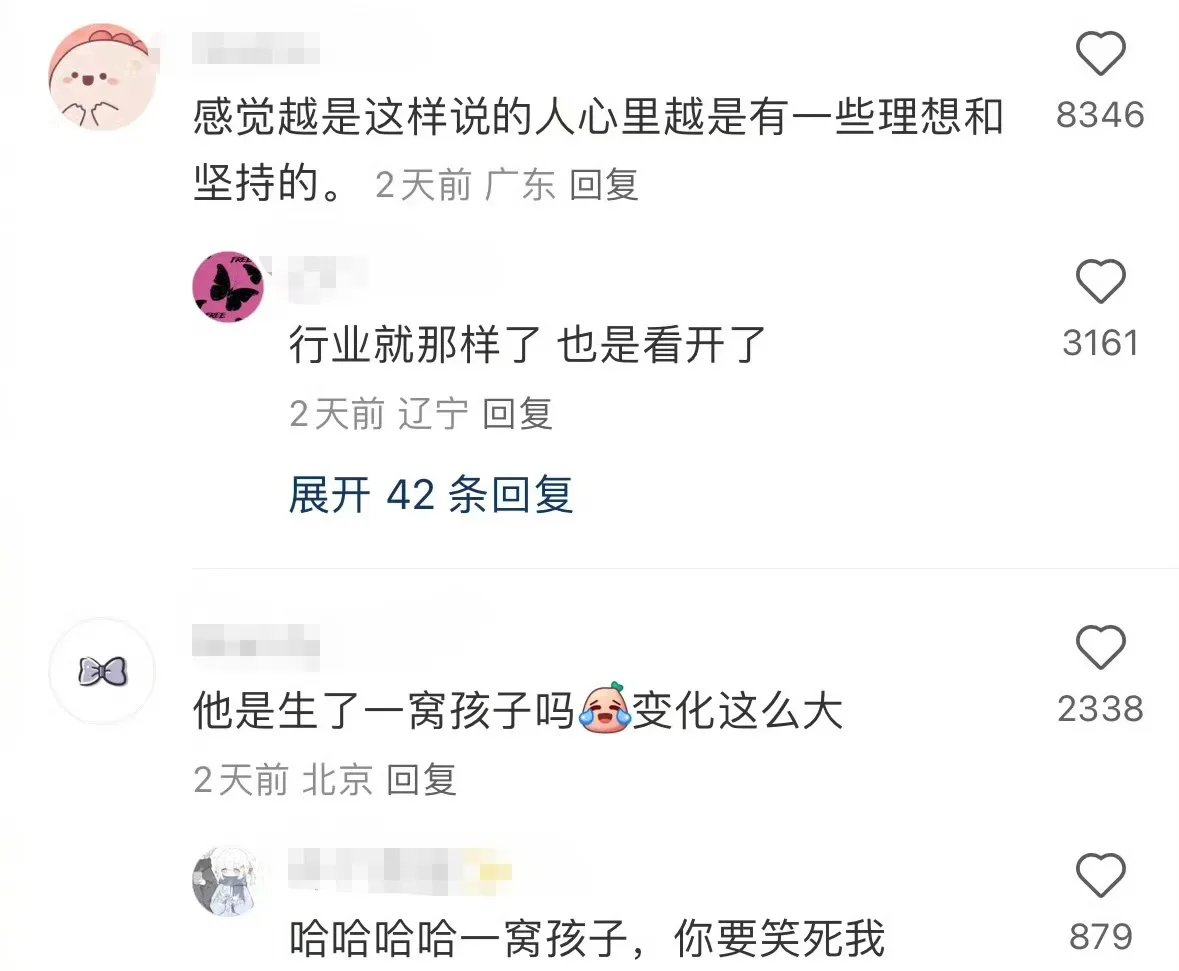The width and height of the screenshot is (1179, 971).
Task: Reply to the Beijing commenter
Action: 421,780
